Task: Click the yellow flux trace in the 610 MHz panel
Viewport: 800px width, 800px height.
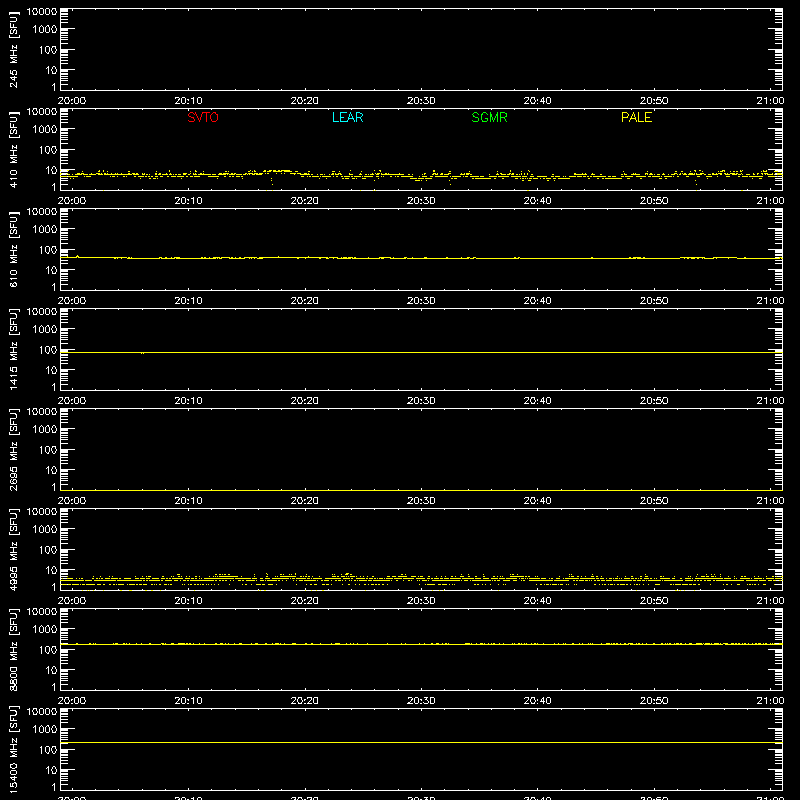Action: click(x=421, y=258)
